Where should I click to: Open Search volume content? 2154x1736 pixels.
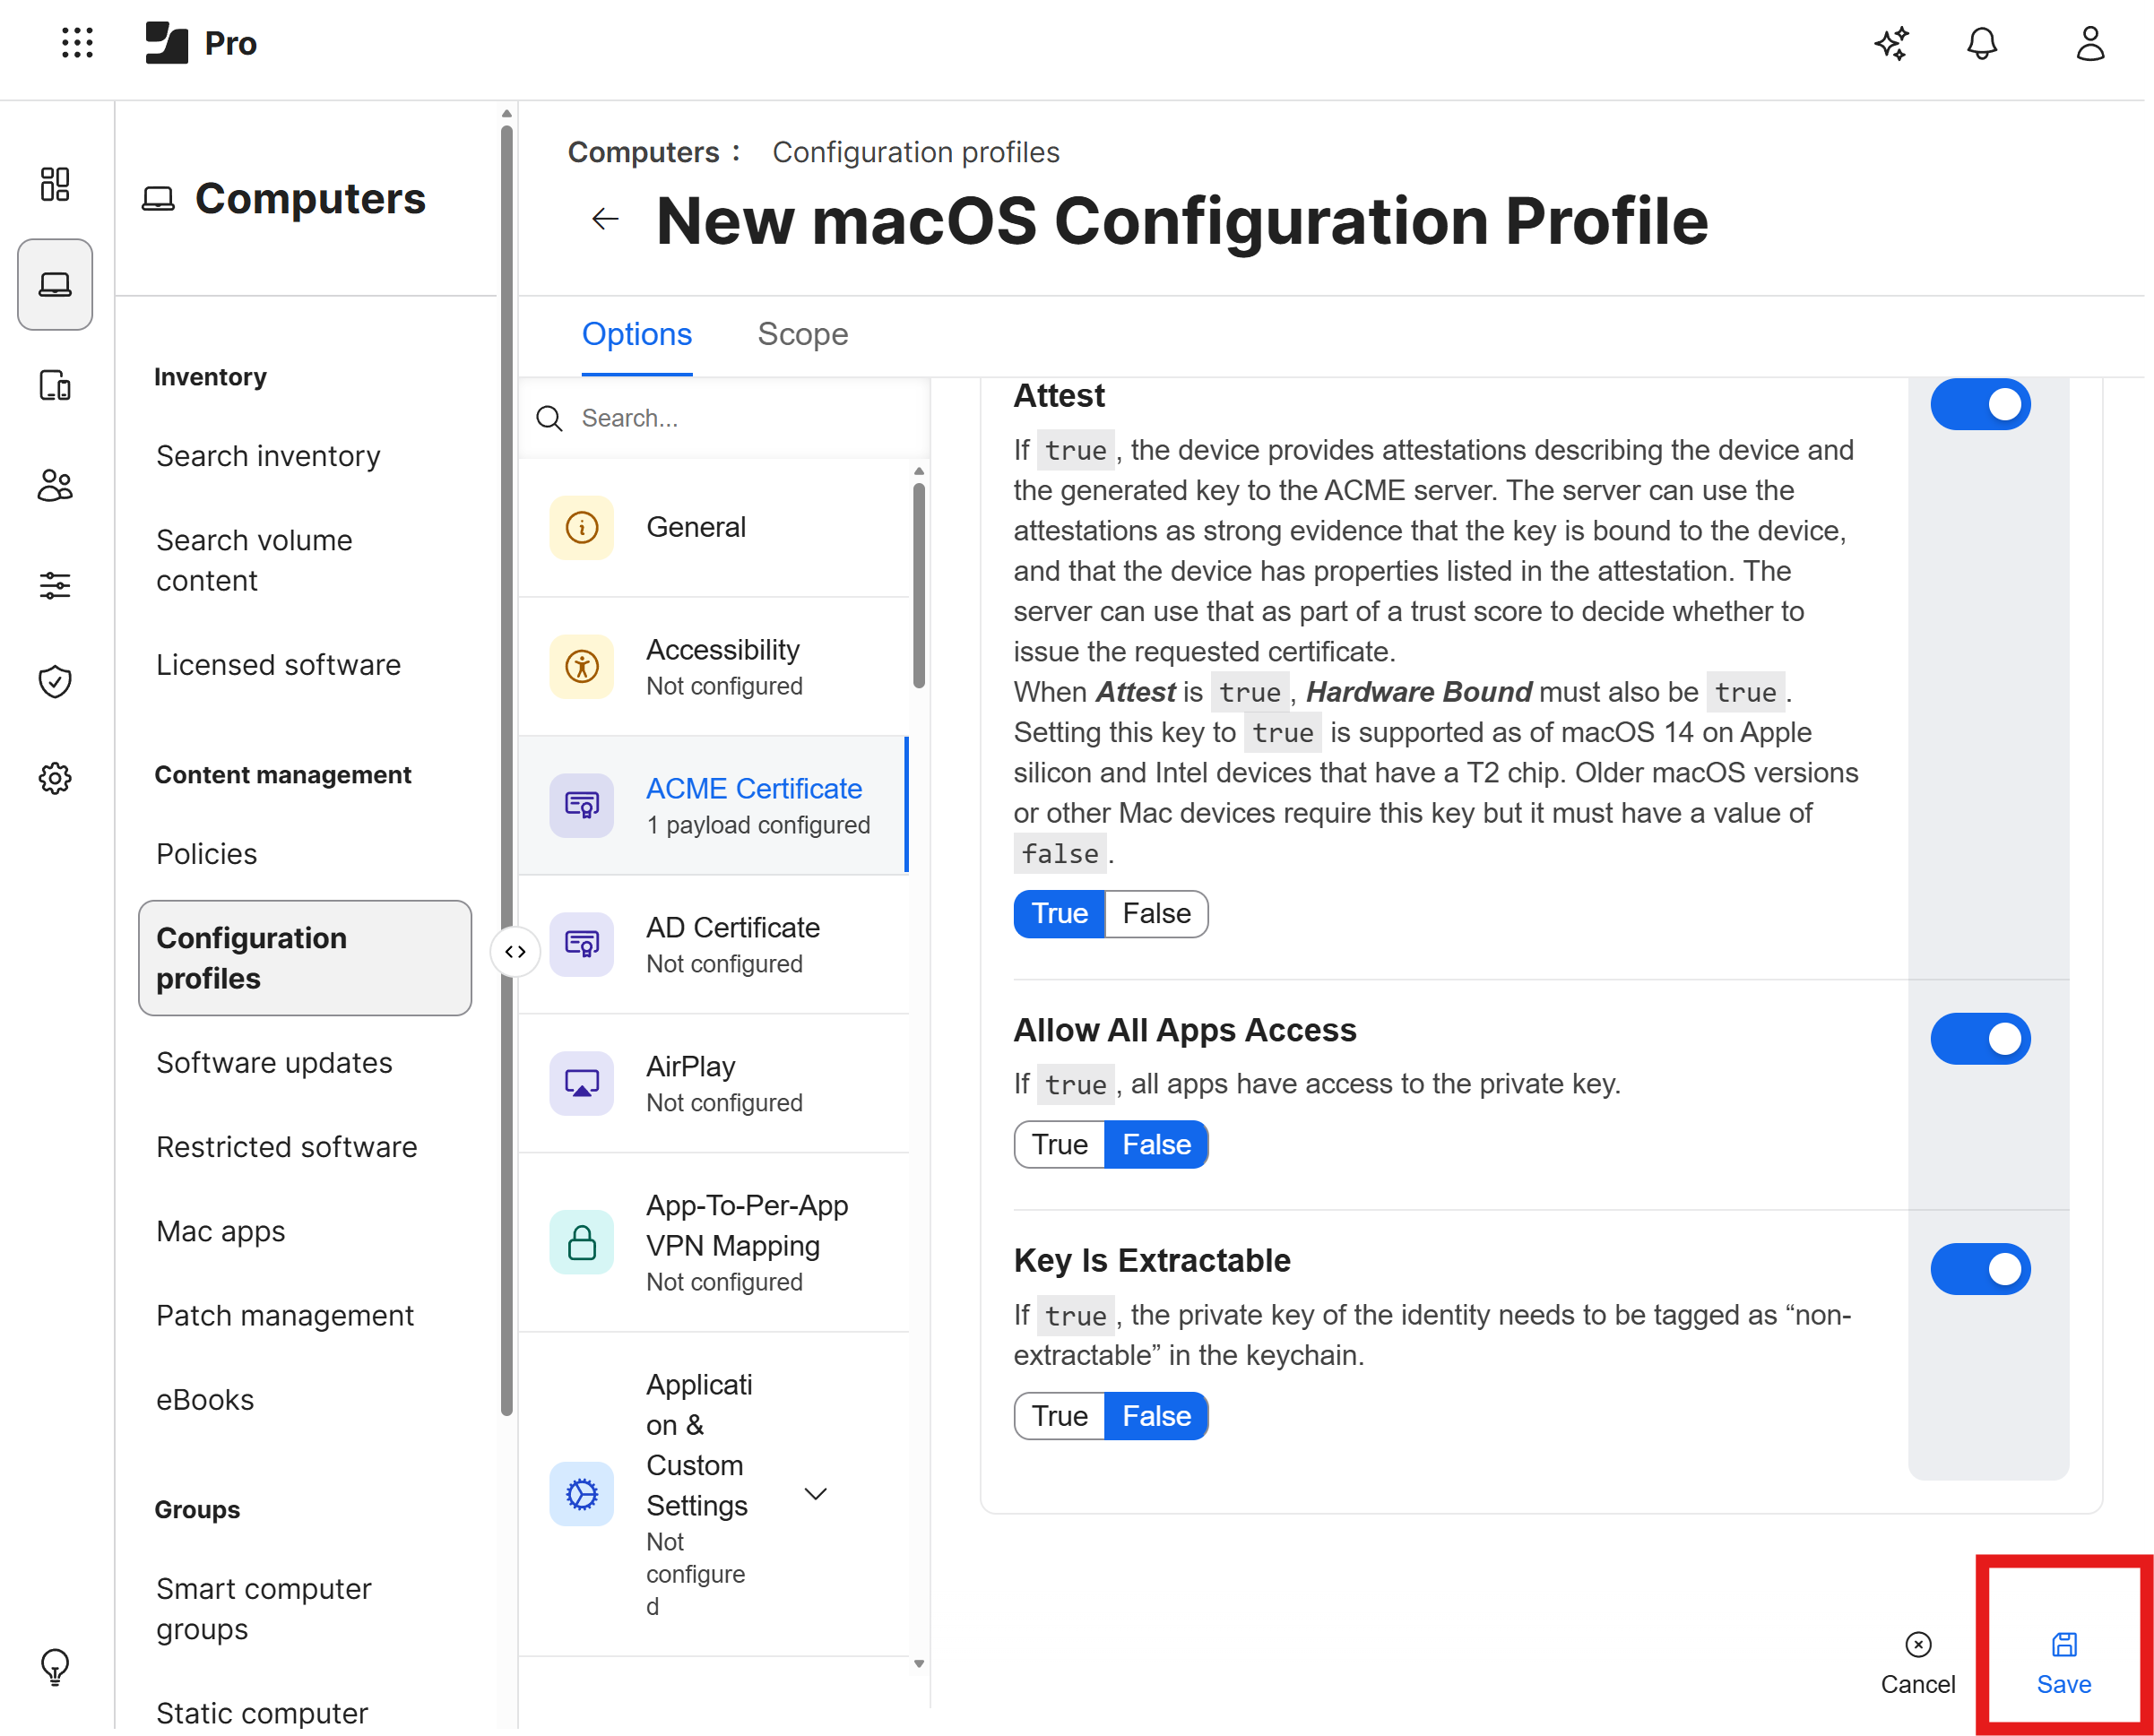click(x=254, y=561)
